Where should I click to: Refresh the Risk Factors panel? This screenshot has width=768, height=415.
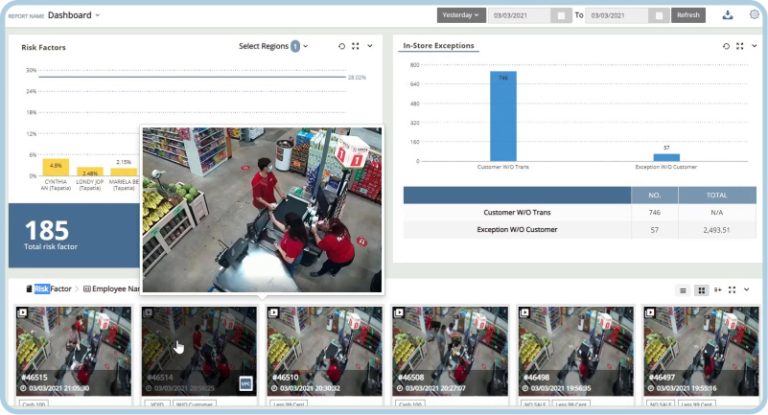(342, 46)
